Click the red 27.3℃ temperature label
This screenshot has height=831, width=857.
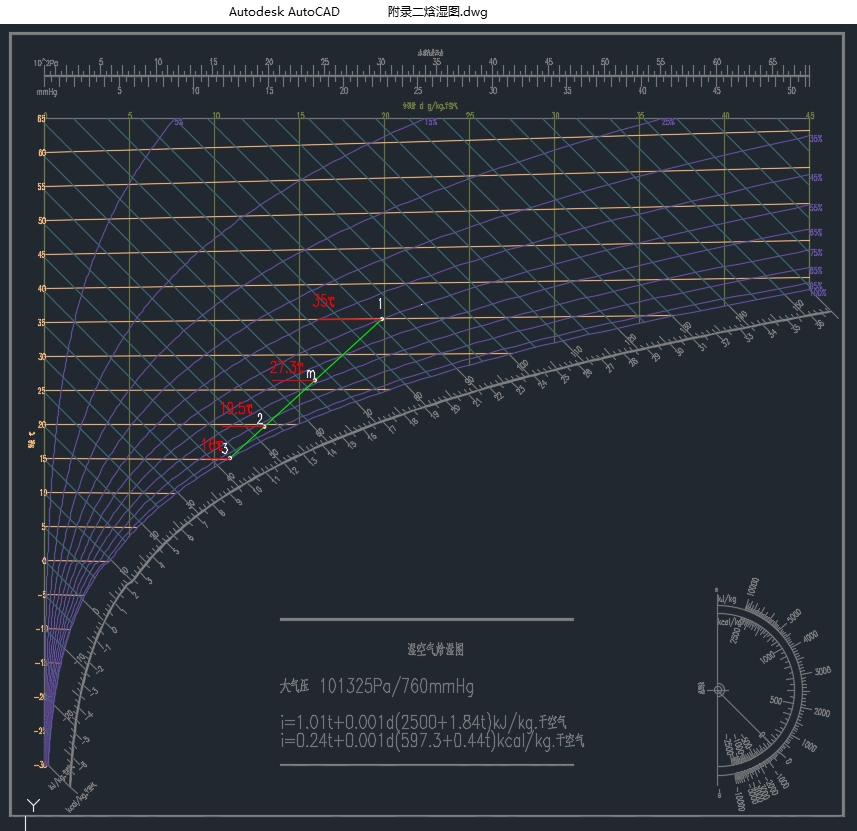pos(287,367)
